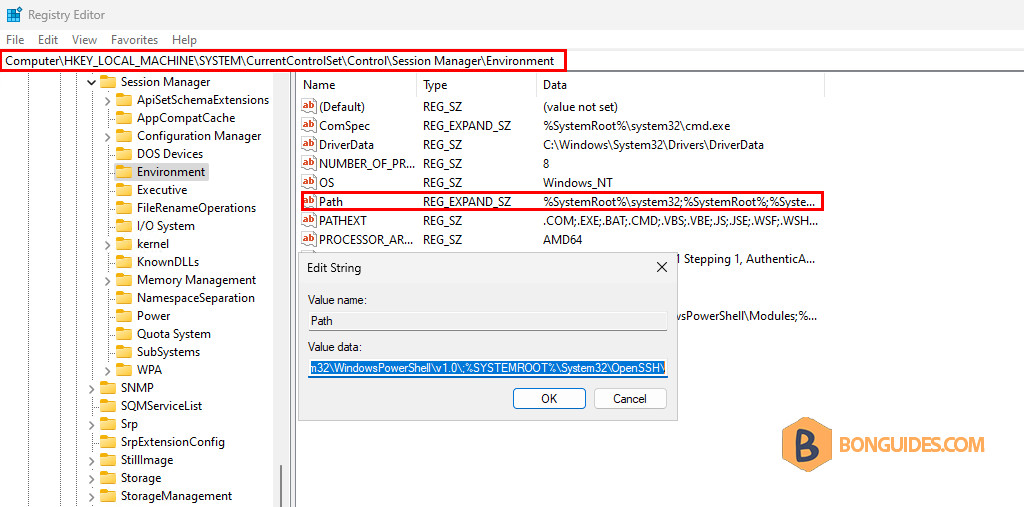Select the FileRenameOperations folder icon
This screenshot has height=507, width=1024.
tap(123, 208)
